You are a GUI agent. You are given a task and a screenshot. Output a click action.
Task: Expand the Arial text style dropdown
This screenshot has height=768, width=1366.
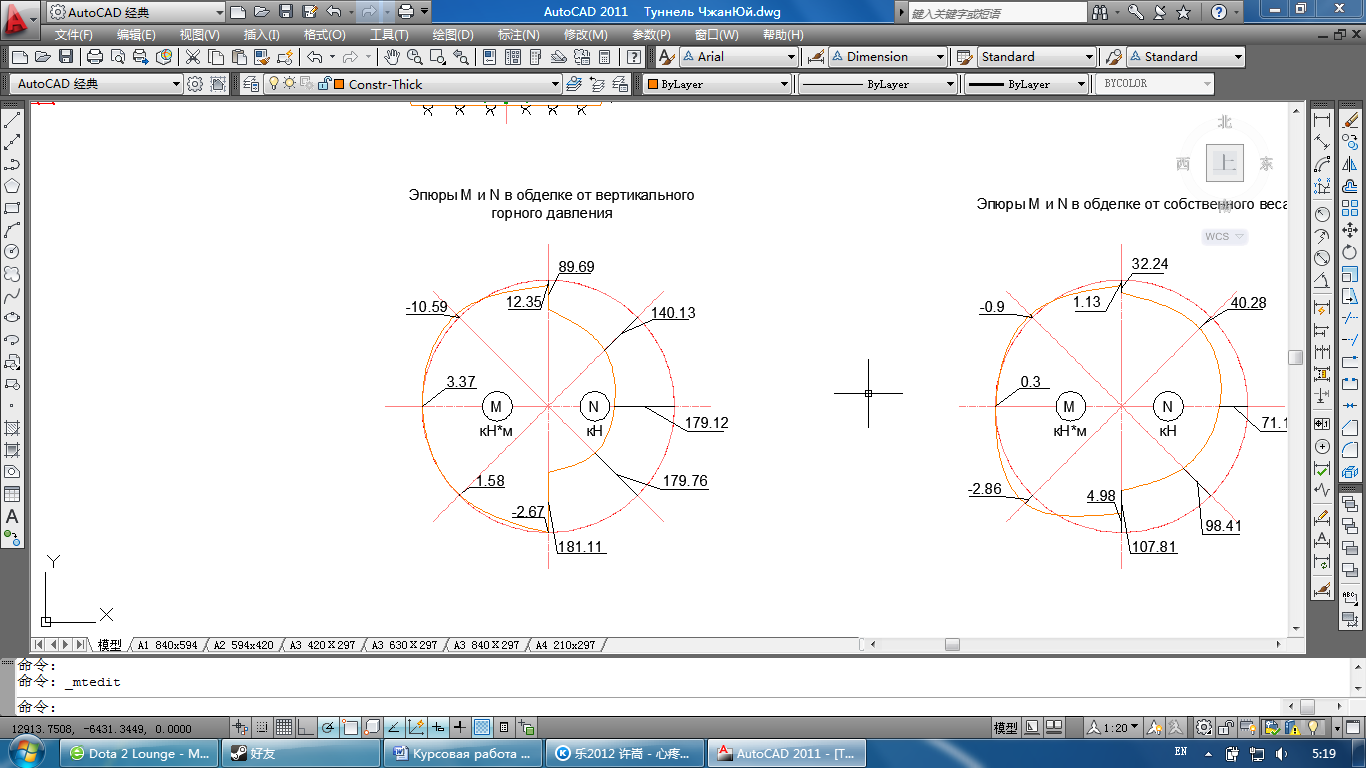[x=791, y=57]
